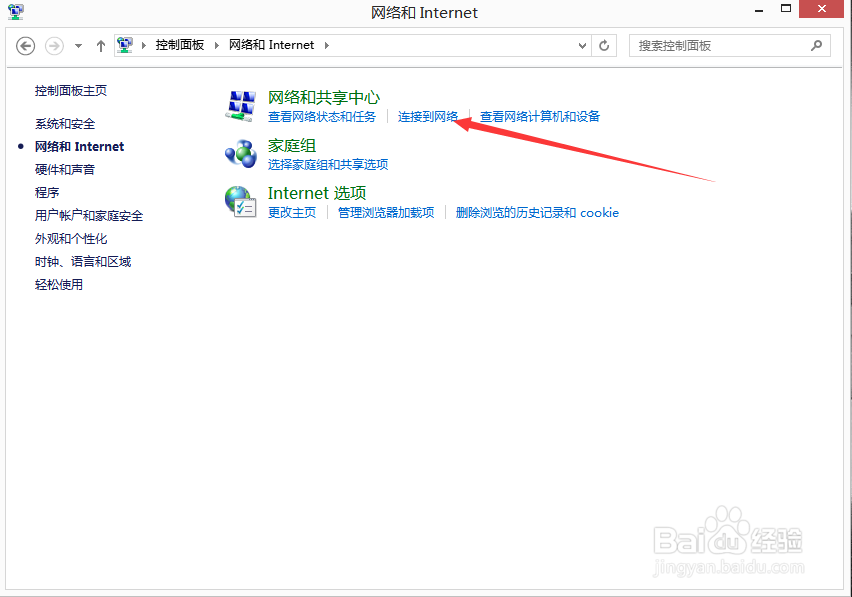Open Internet 选项 using its icon
This screenshot has width=852, height=597.
click(240, 201)
